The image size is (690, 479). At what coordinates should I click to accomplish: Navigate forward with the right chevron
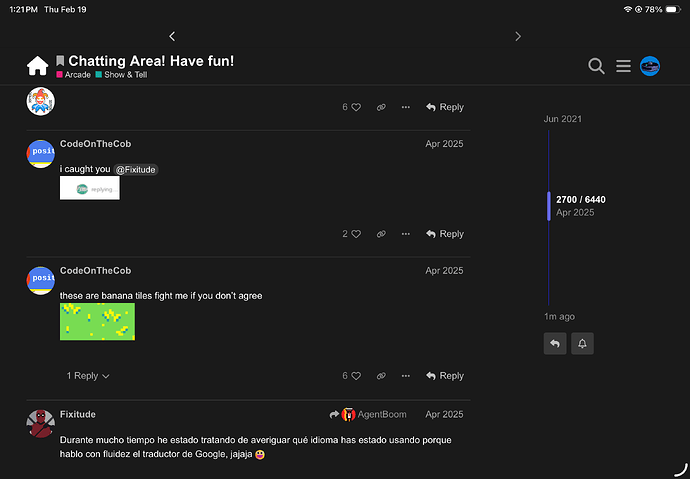[x=518, y=36]
